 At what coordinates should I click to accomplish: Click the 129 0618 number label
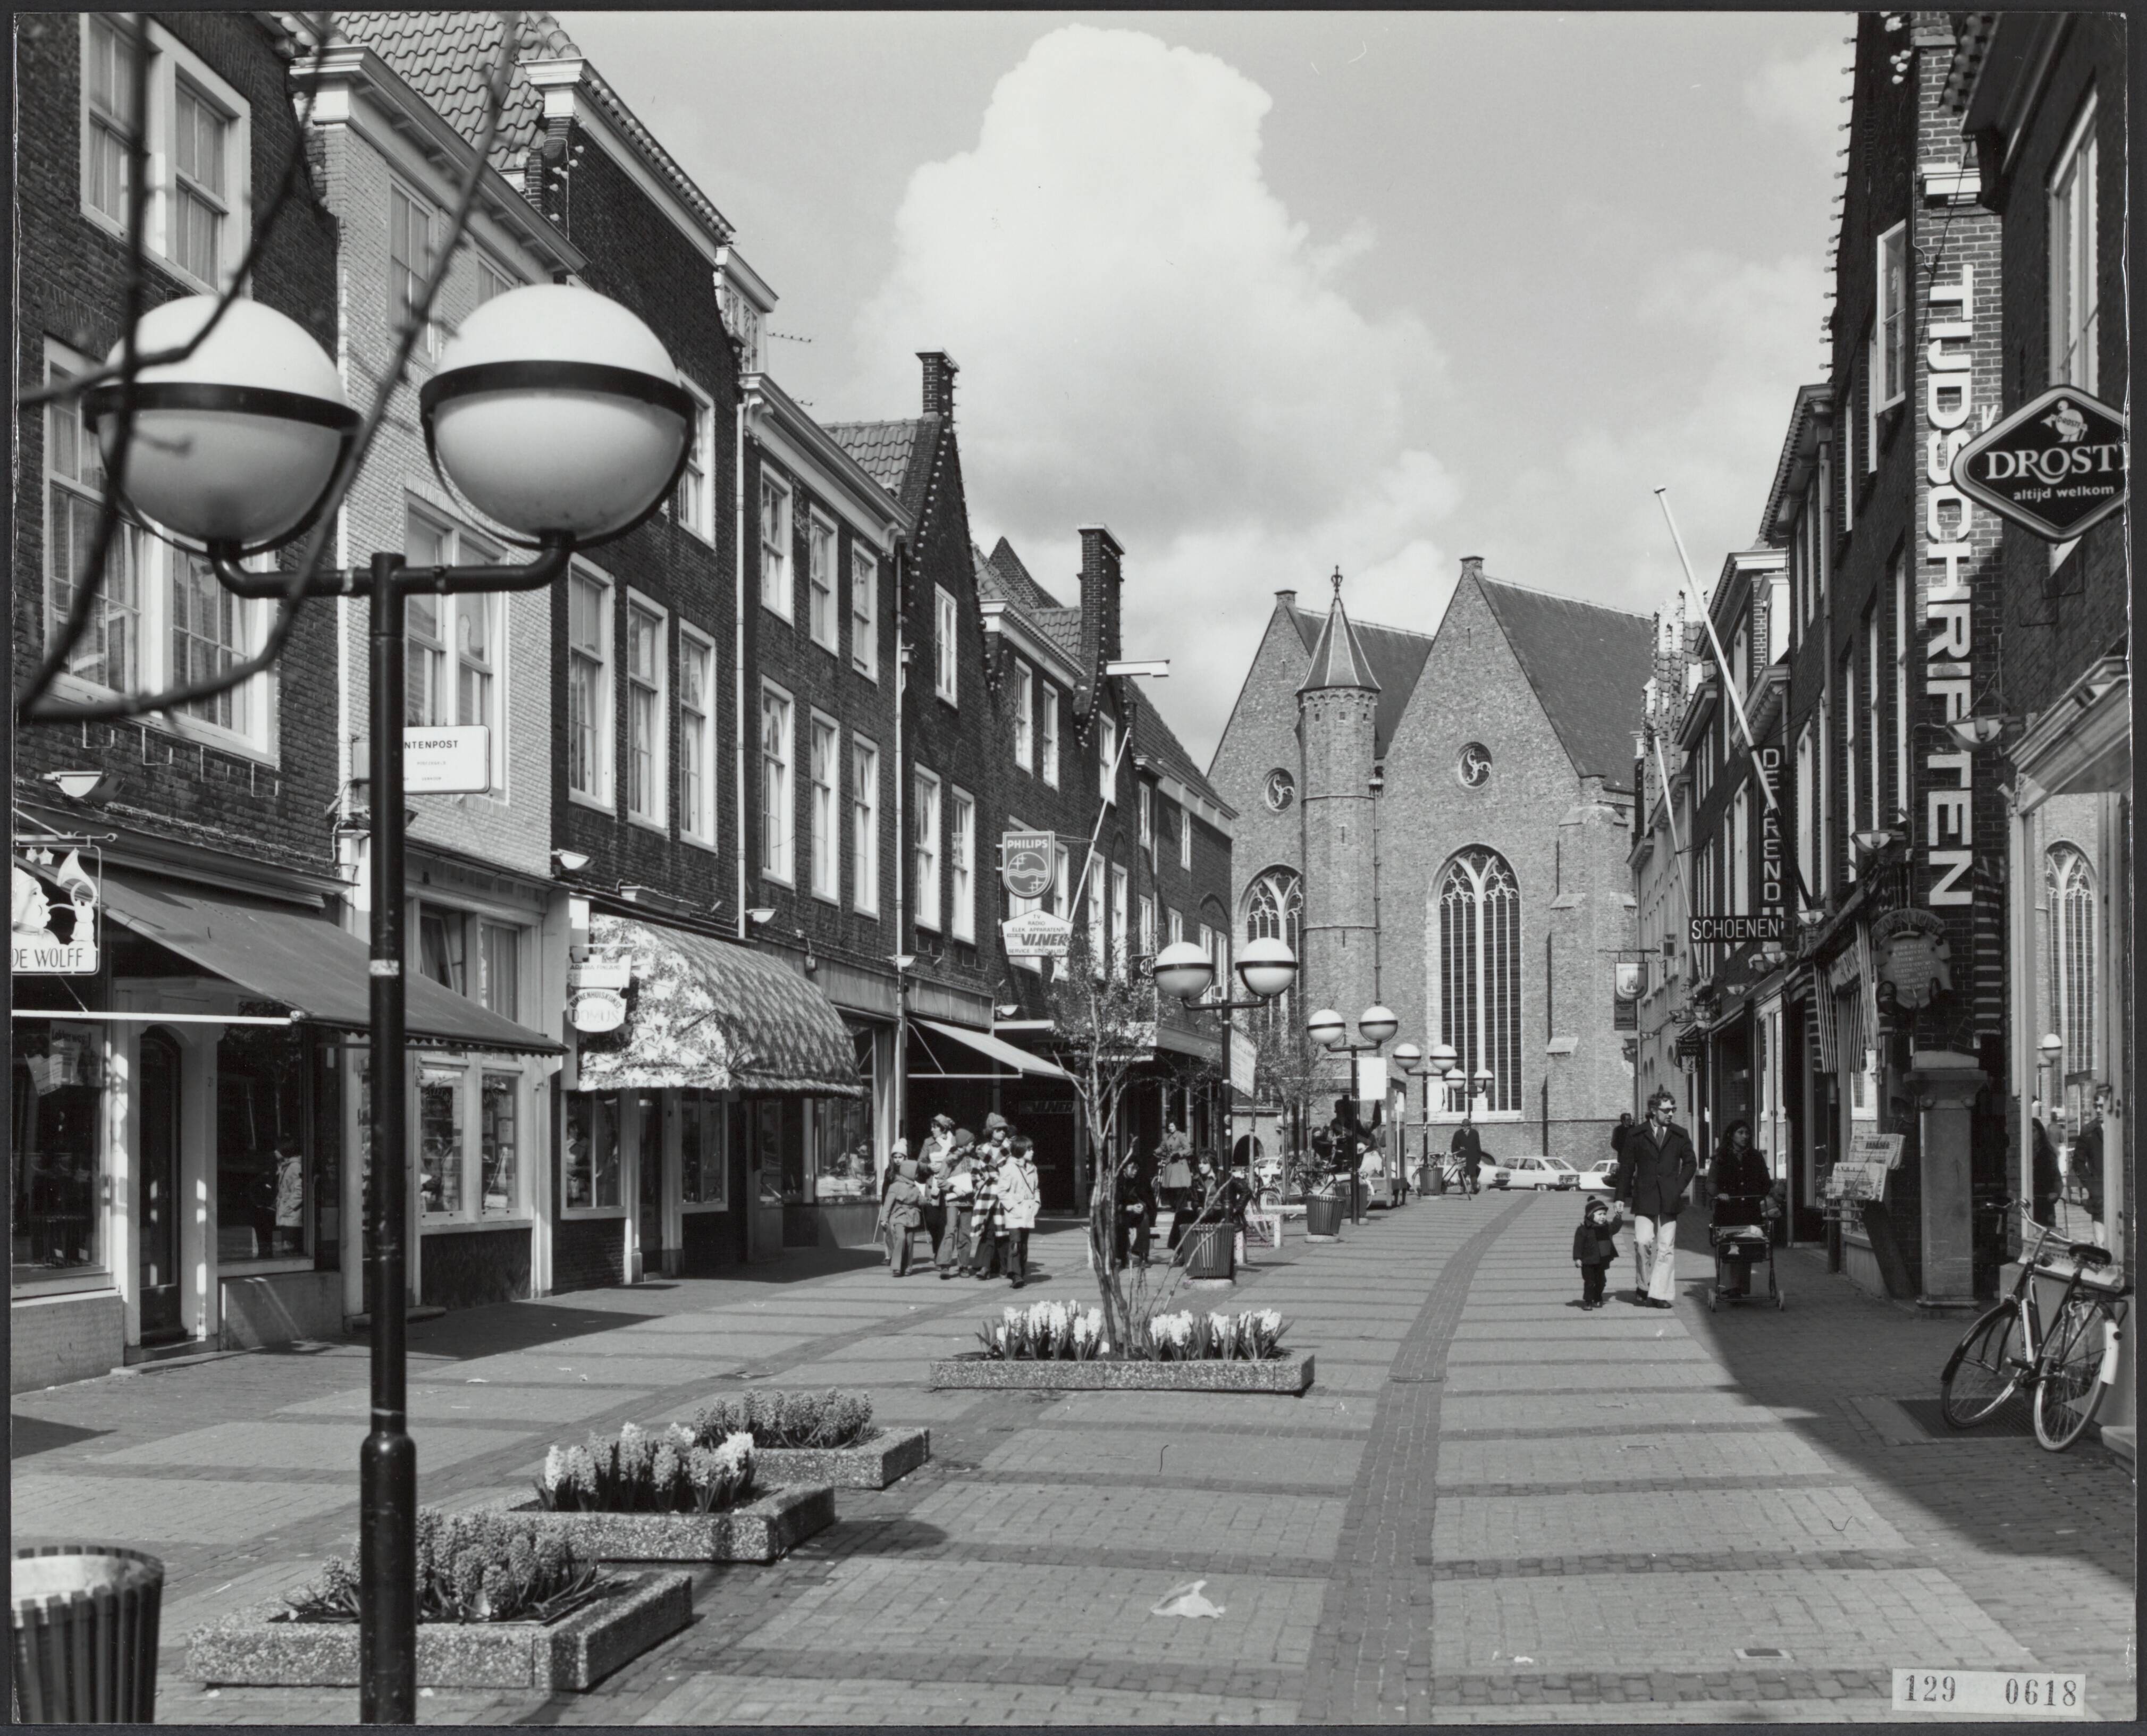1988,1692
